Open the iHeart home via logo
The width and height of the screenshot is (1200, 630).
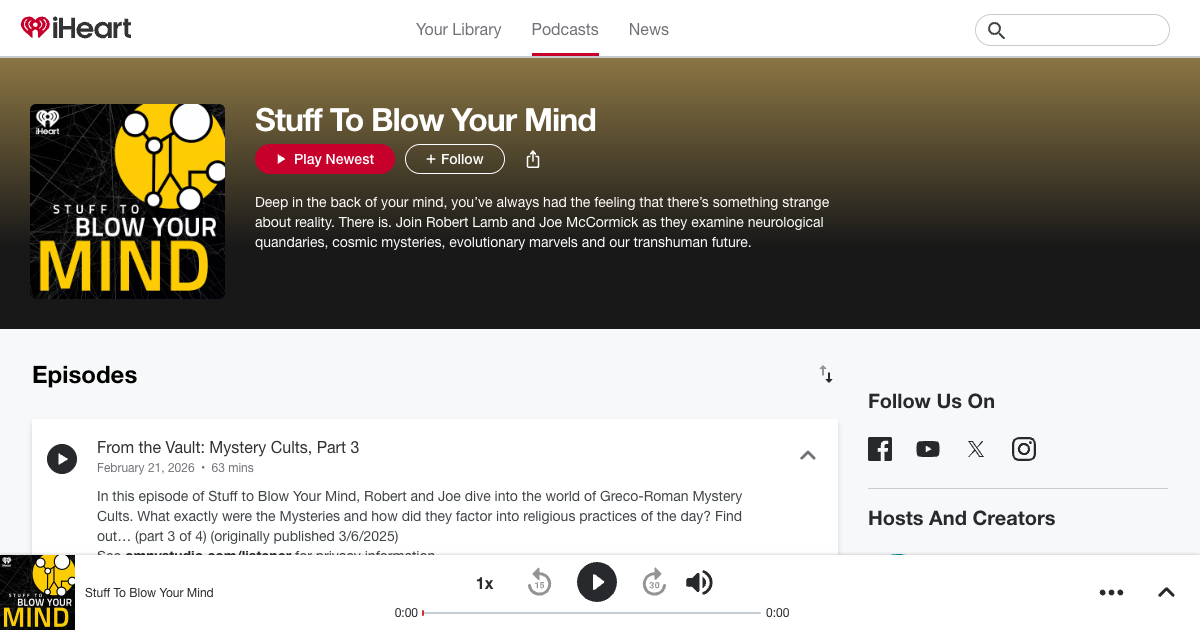point(76,28)
